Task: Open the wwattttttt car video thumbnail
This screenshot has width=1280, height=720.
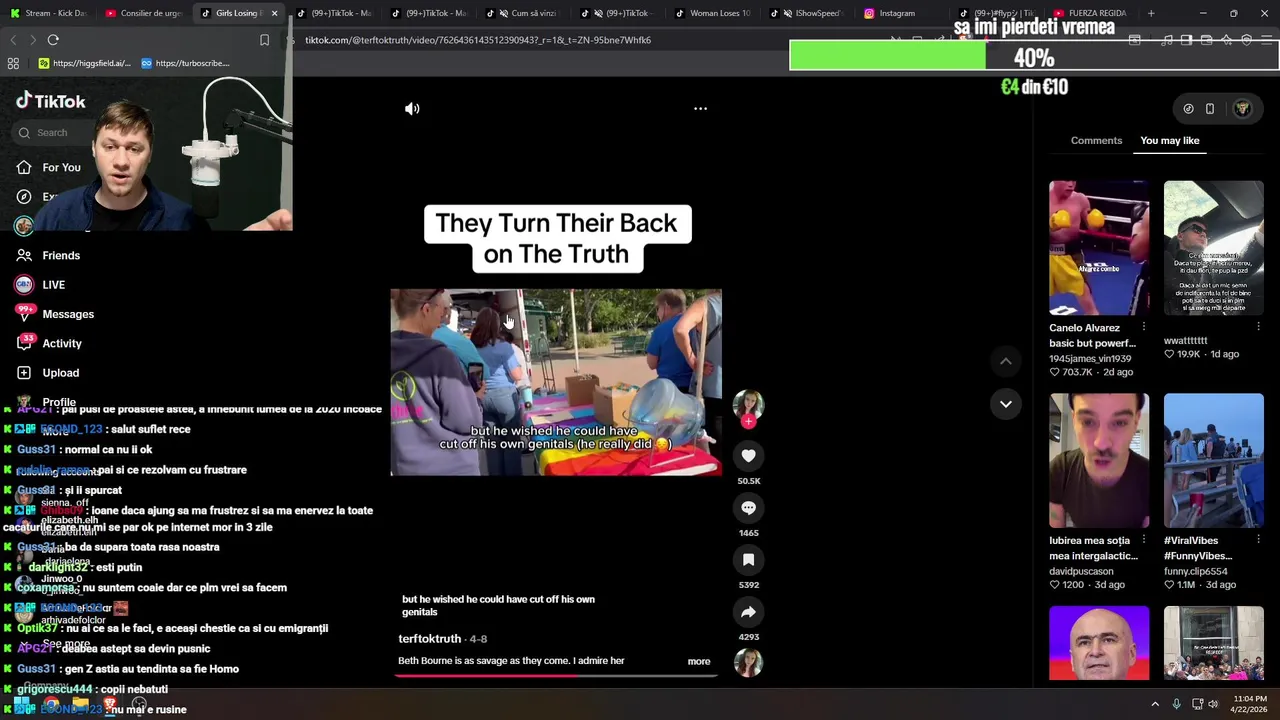Action: click(1213, 248)
